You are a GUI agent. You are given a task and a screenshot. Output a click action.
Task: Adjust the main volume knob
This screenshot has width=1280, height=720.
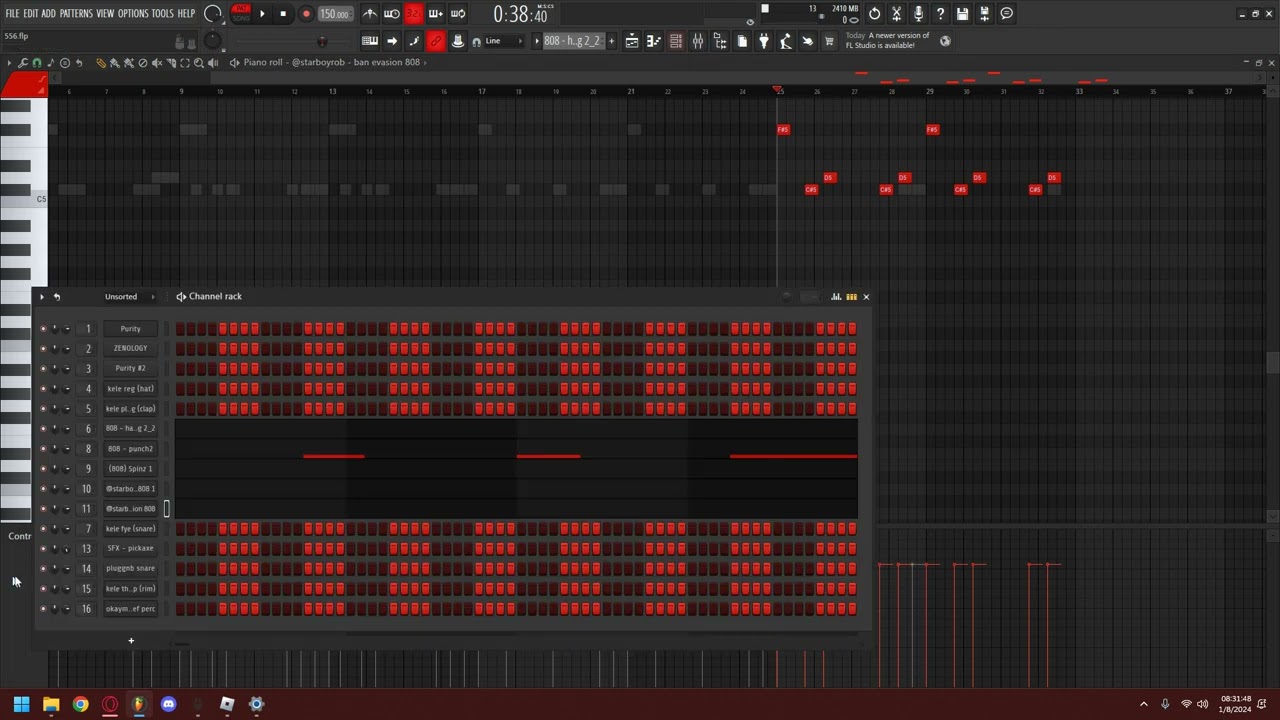[x=213, y=14]
